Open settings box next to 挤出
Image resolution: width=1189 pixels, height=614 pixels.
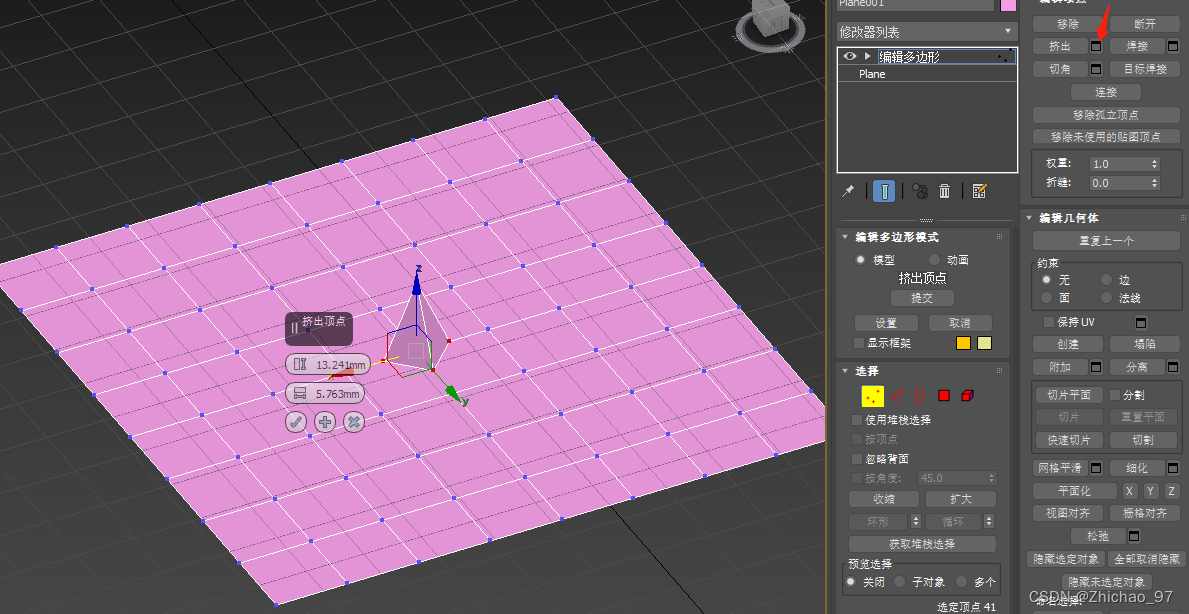pos(1096,46)
